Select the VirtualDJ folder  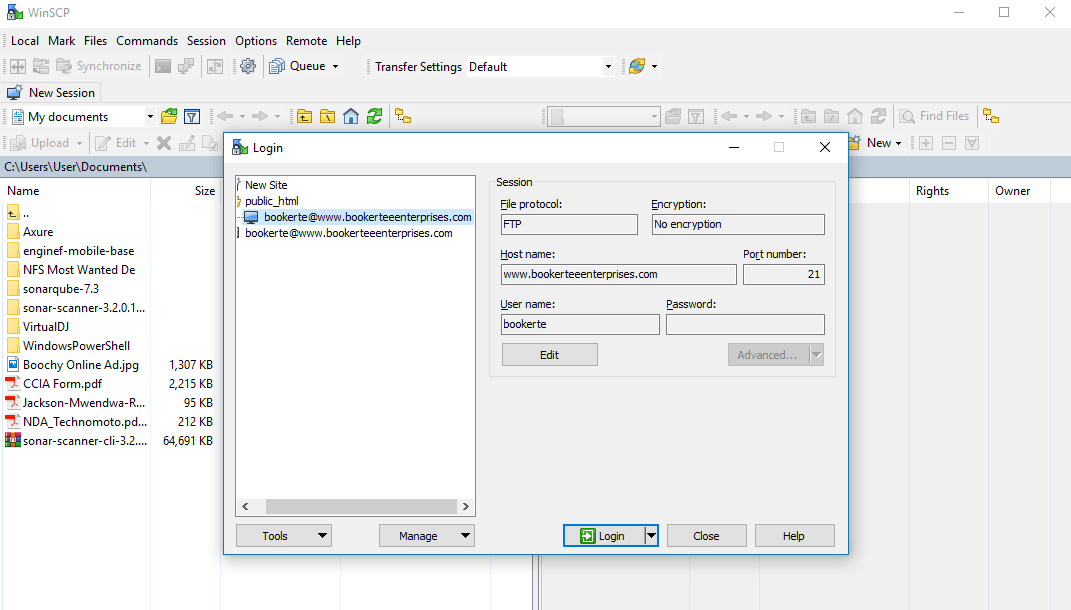click(x=46, y=327)
